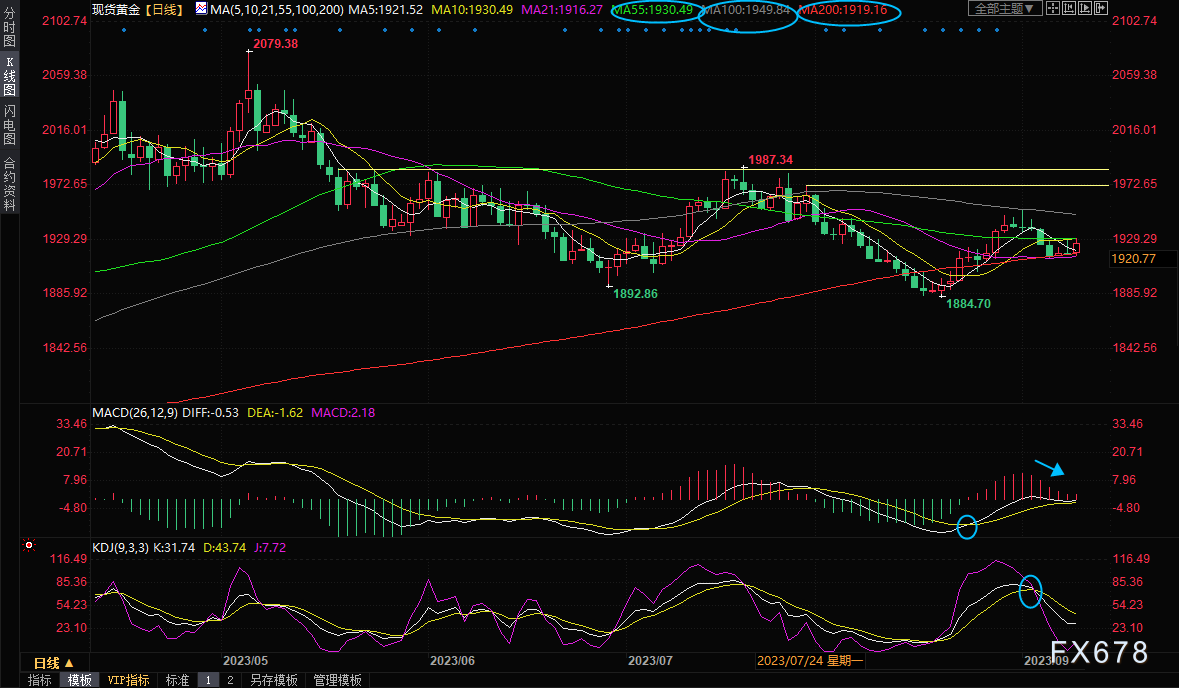The image size is (1179, 688).
Task: Click the export panel arrow icon
Action: pos(1100,9)
